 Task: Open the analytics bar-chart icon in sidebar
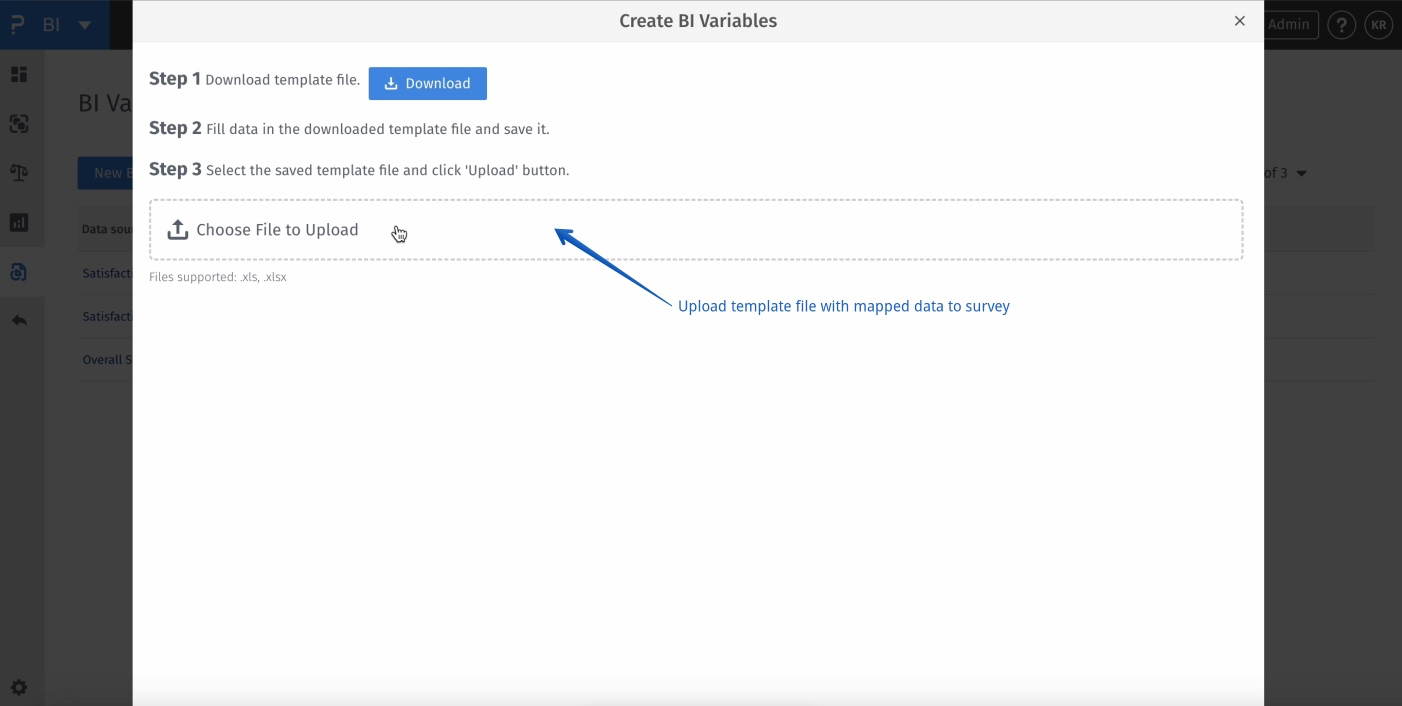coord(20,222)
